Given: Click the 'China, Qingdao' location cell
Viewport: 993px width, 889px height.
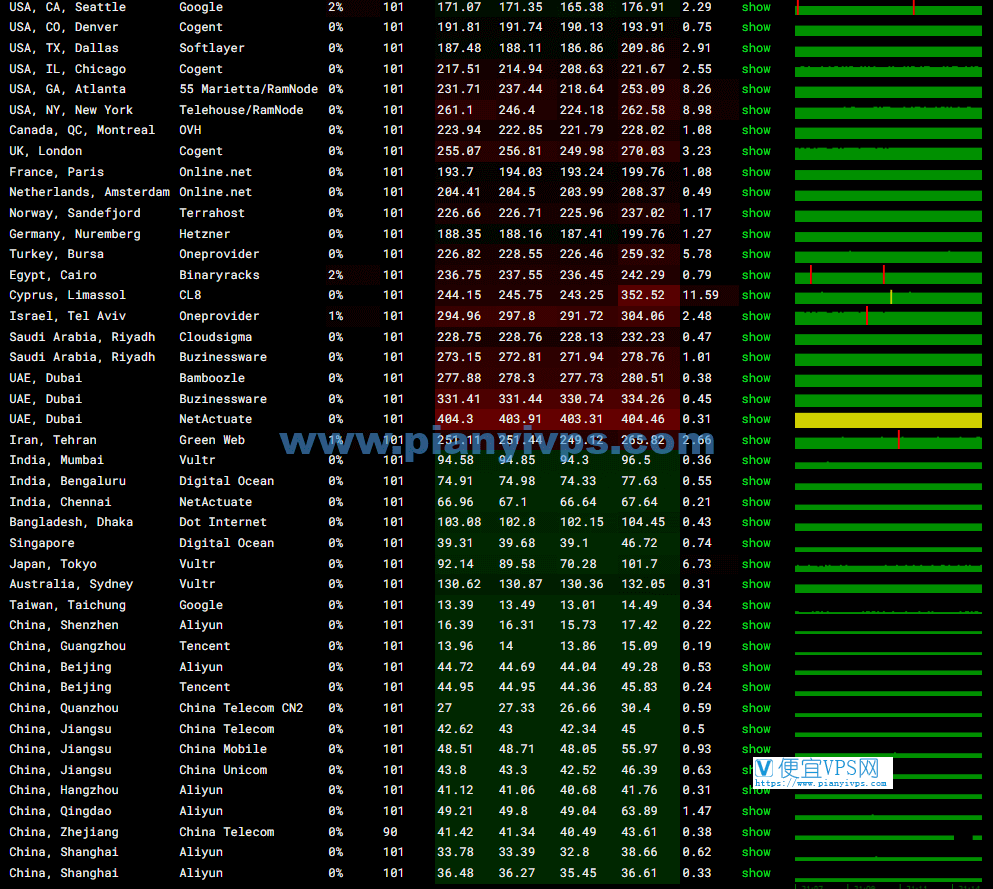Looking at the screenshot, I should 60,812.
